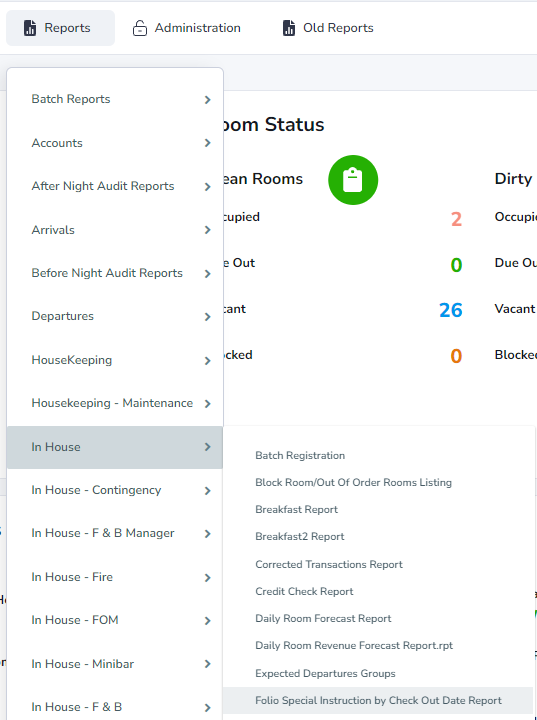Screen dimensions: 537x720
Task: Click the Vacant clean rooms count 26
Action: (451, 310)
